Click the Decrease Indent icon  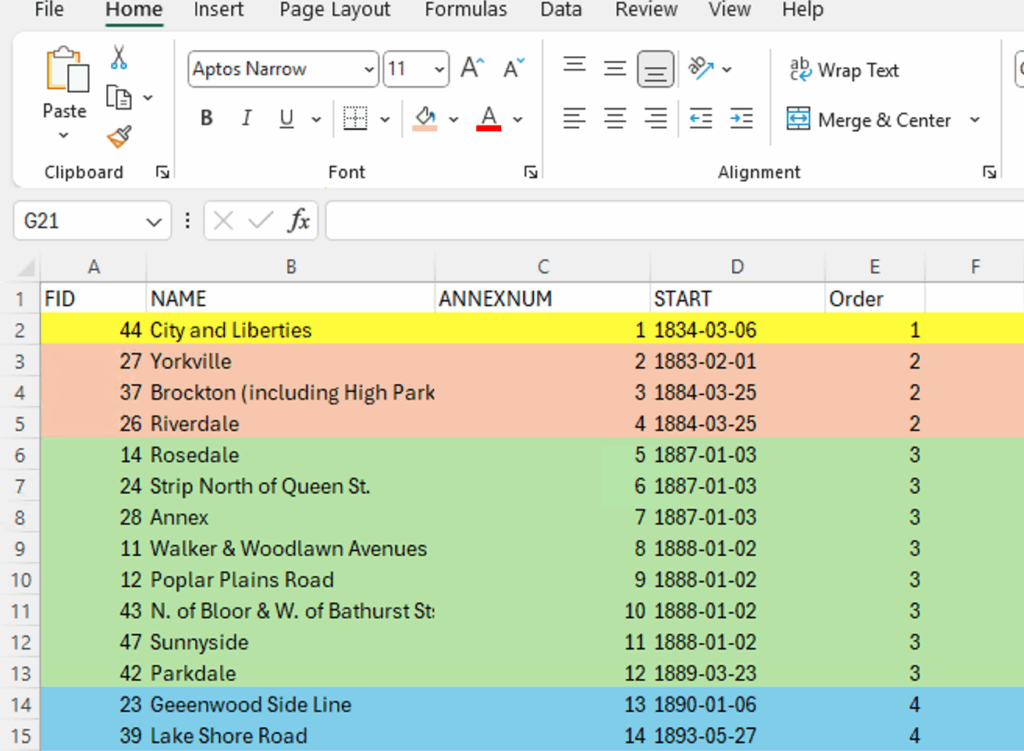click(701, 119)
